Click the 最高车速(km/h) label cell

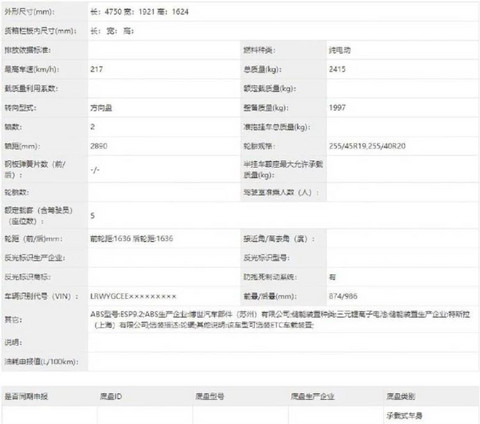[x=45, y=69]
